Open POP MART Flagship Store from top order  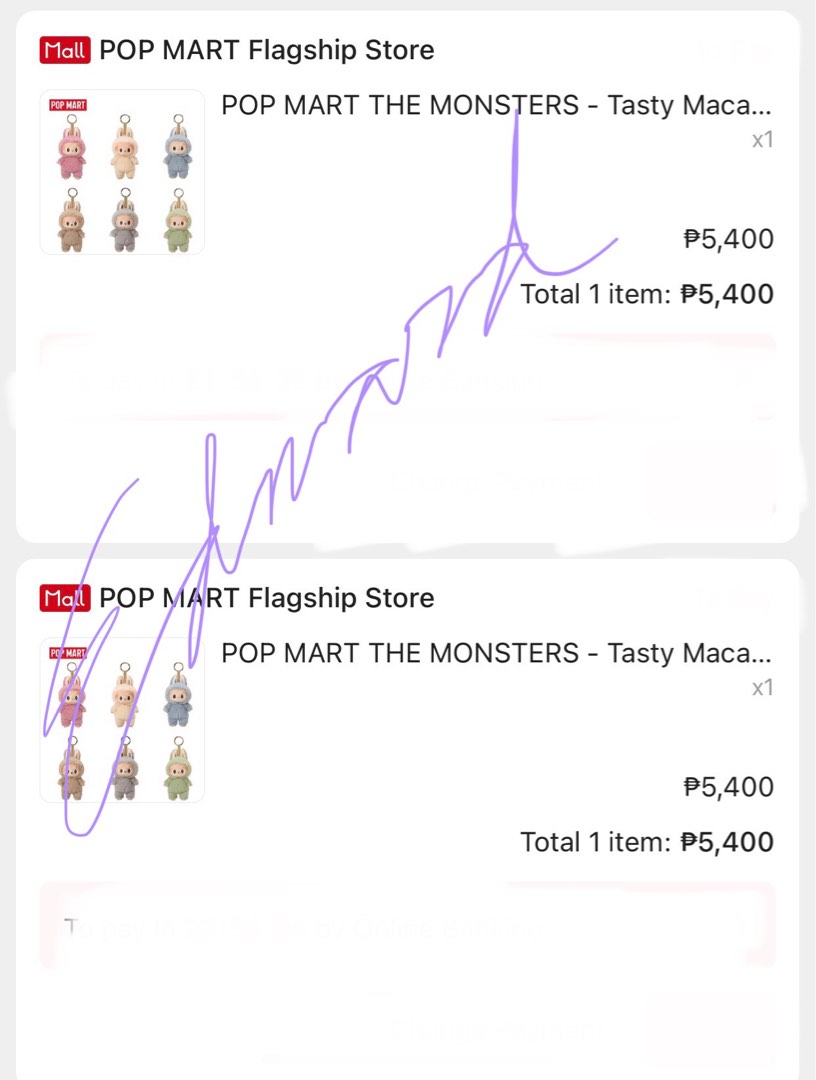click(x=267, y=49)
